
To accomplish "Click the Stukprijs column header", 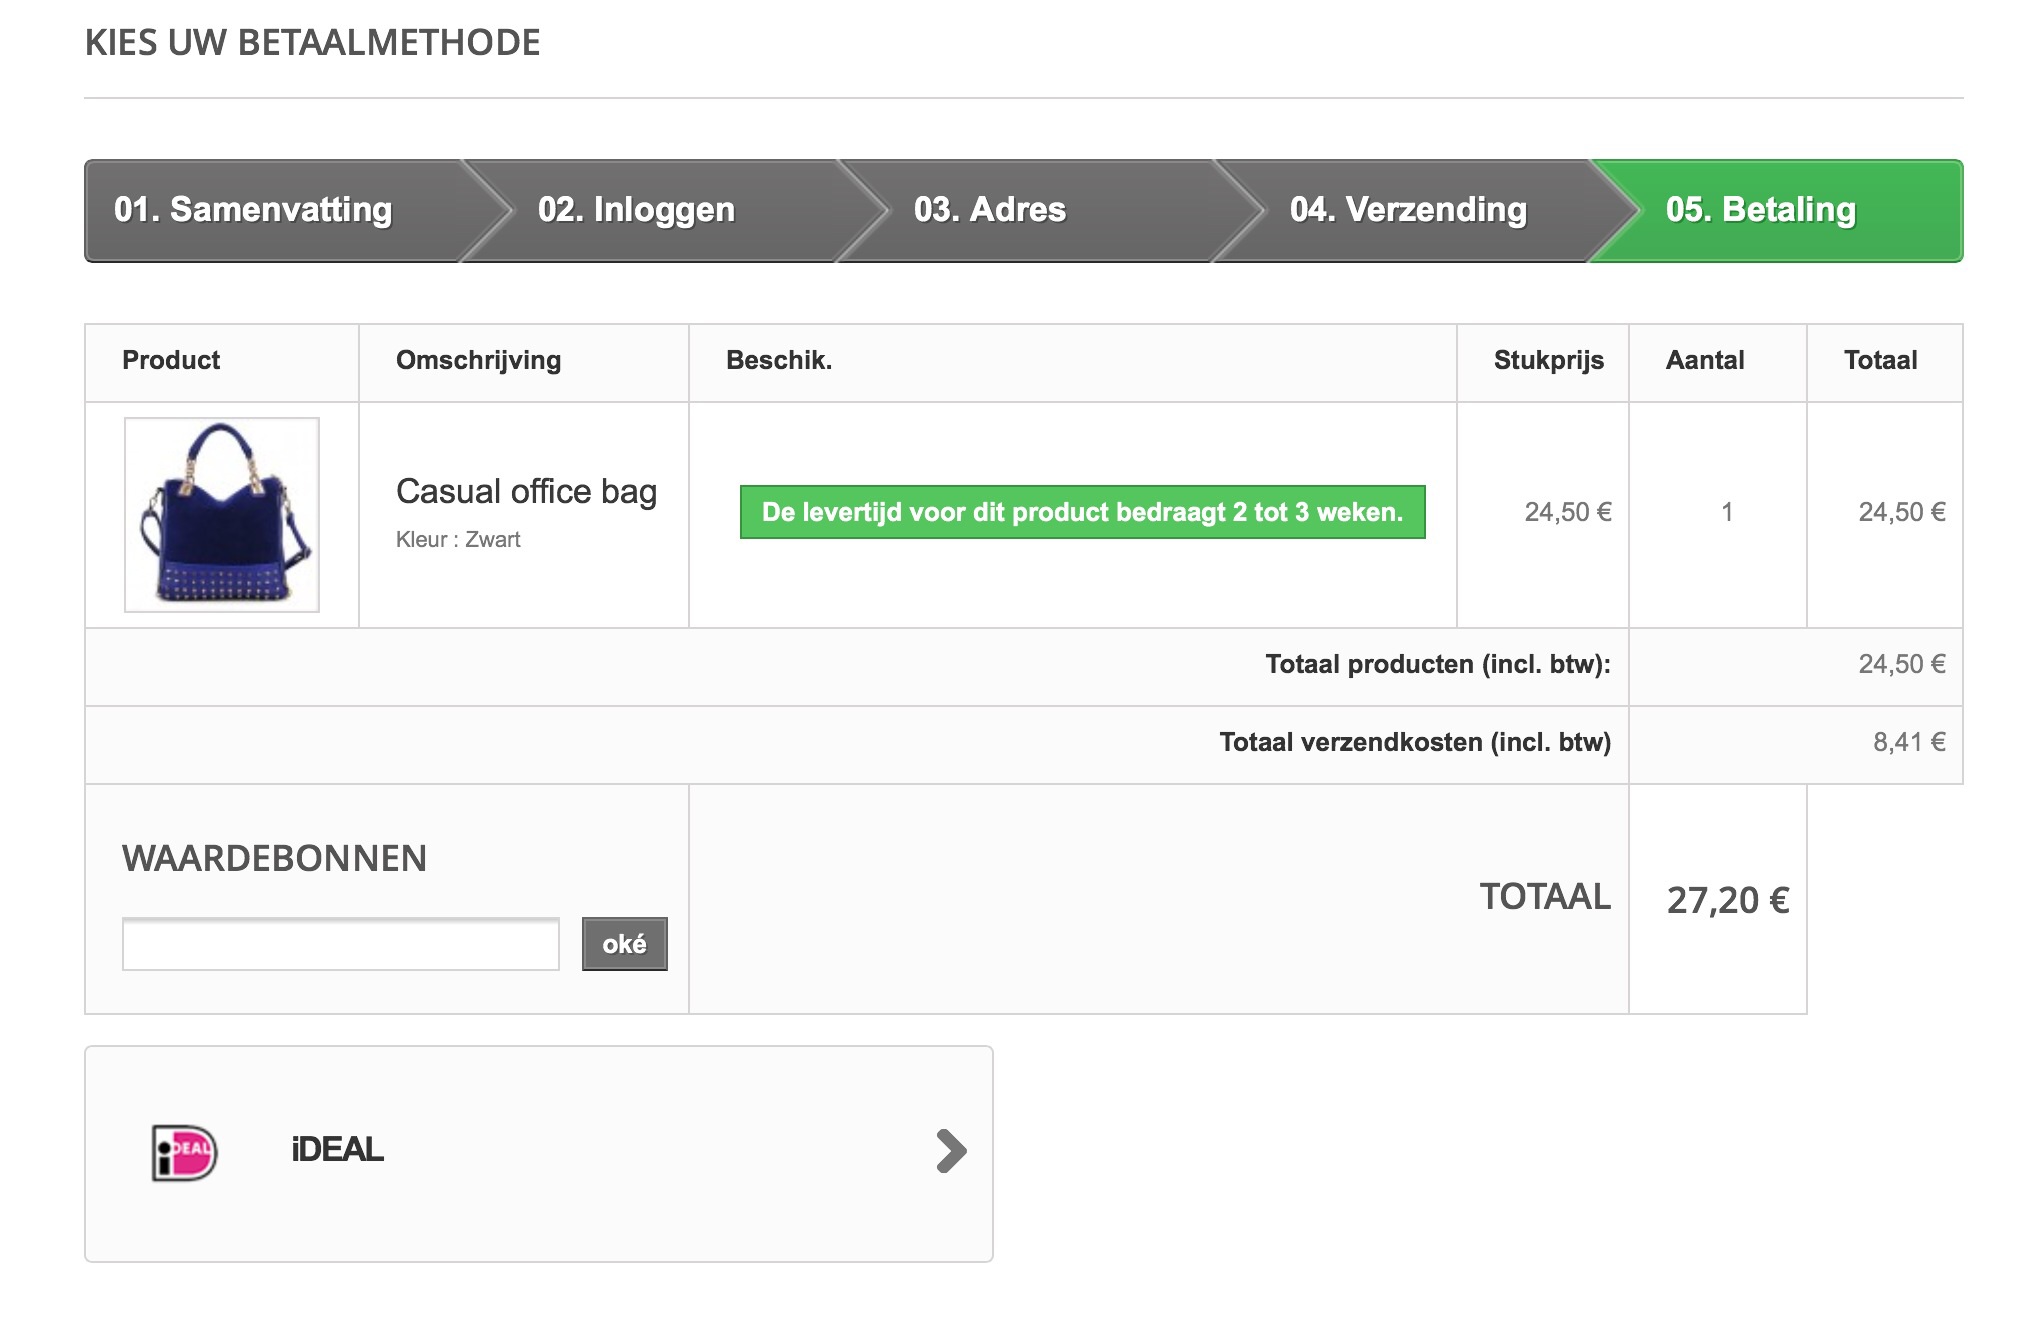I will [x=1548, y=361].
